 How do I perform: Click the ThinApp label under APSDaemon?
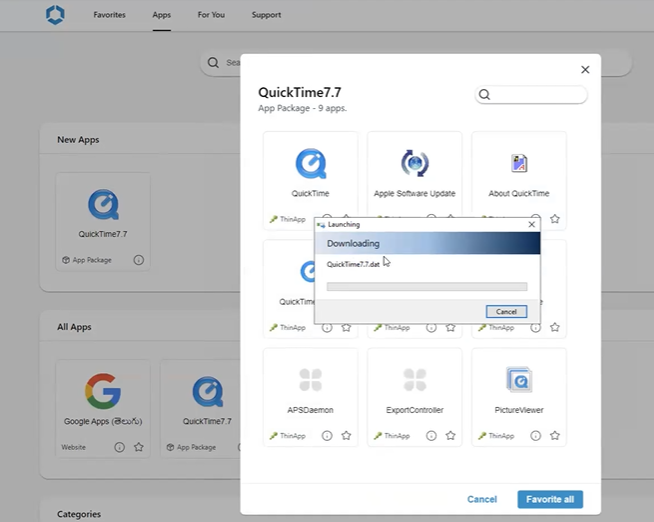[x=293, y=436]
